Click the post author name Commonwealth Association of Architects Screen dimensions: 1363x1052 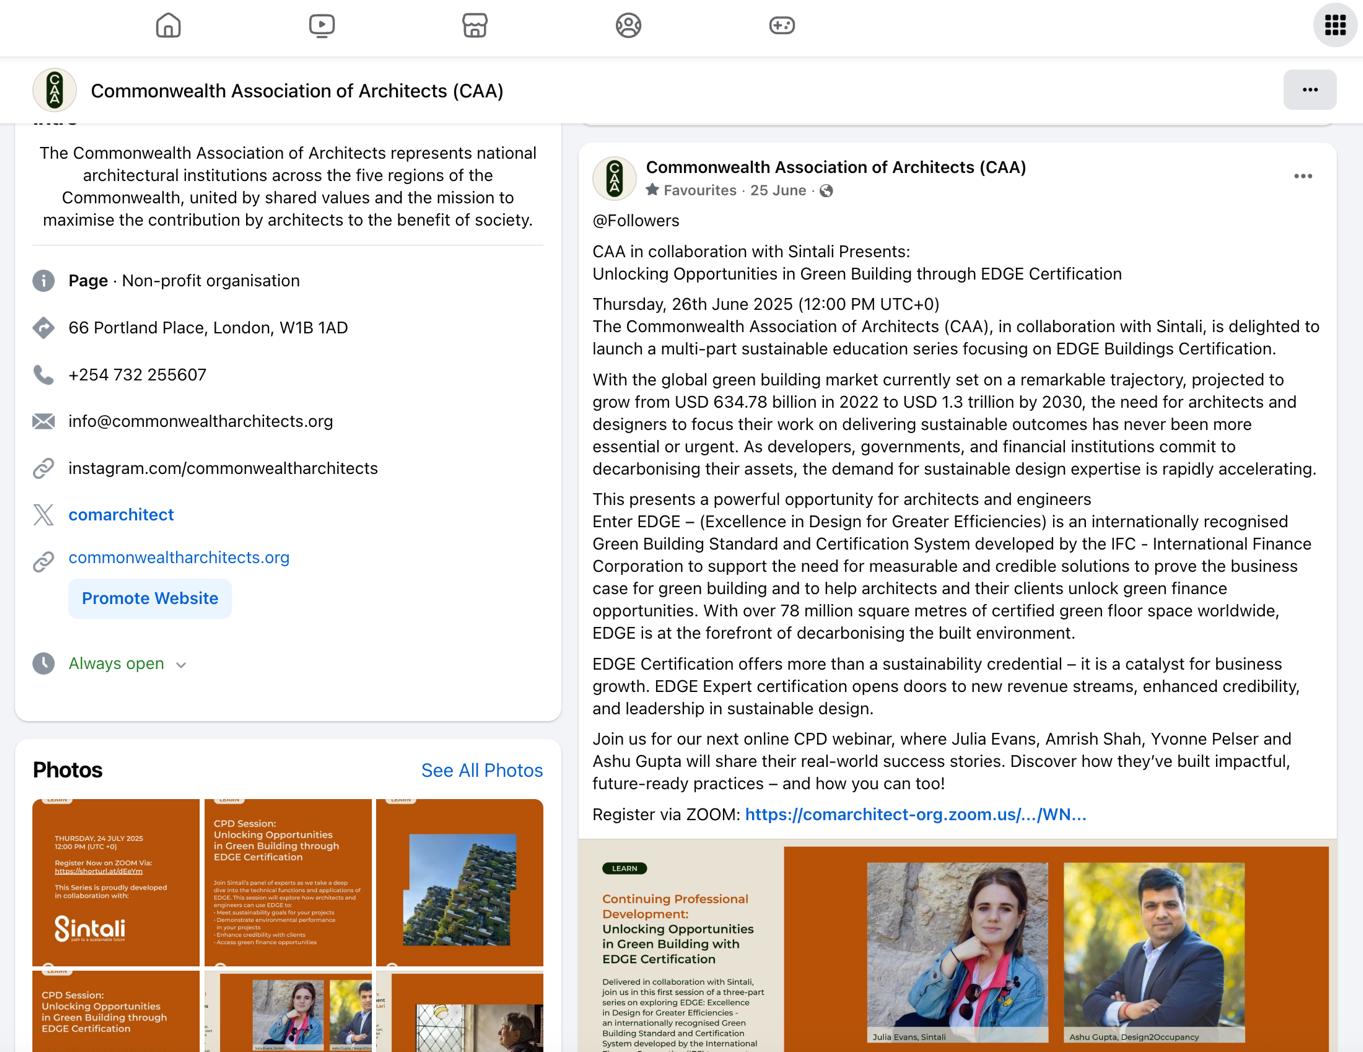point(836,167)
